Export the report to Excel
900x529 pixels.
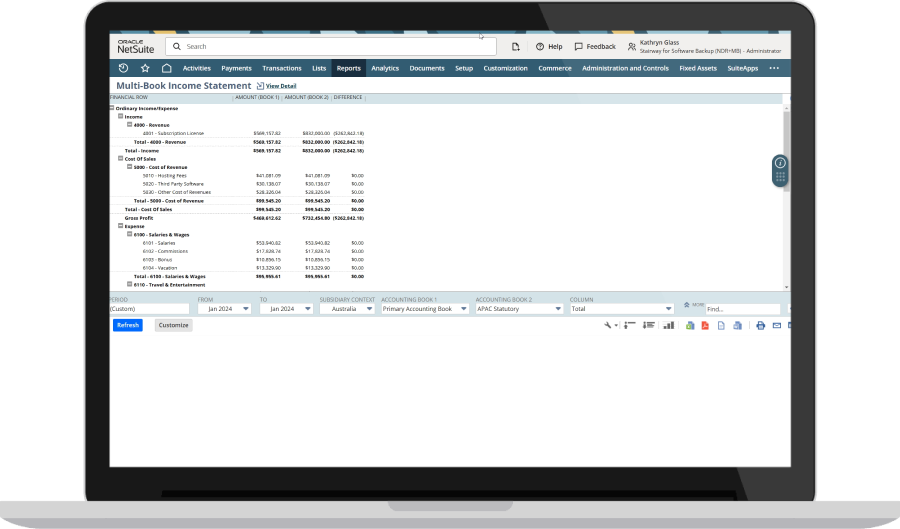(x=690, y=325)
